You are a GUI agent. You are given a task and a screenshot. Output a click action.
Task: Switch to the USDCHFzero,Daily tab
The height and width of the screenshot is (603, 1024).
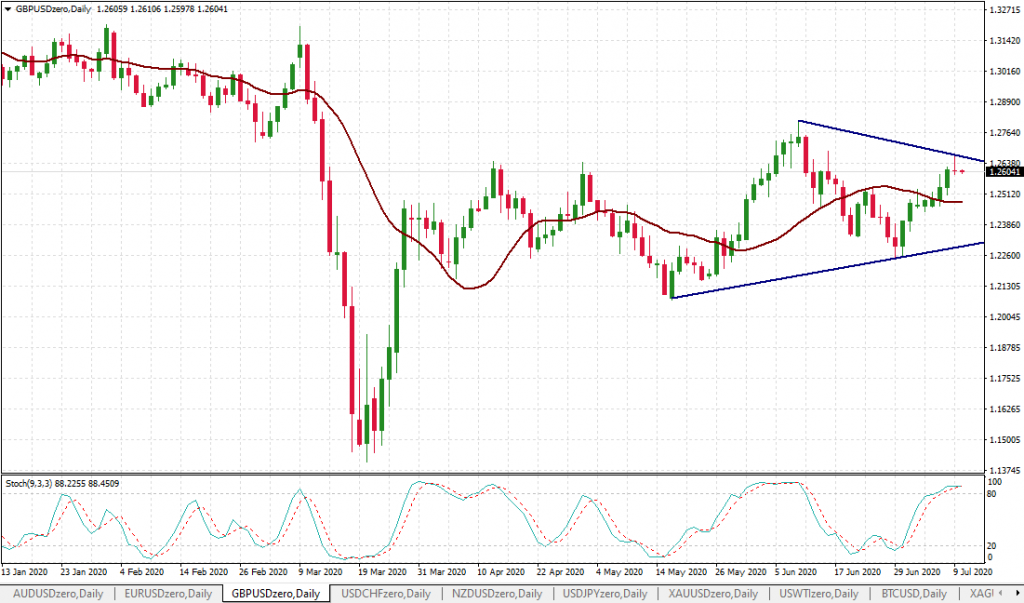(x=386, y=593)
